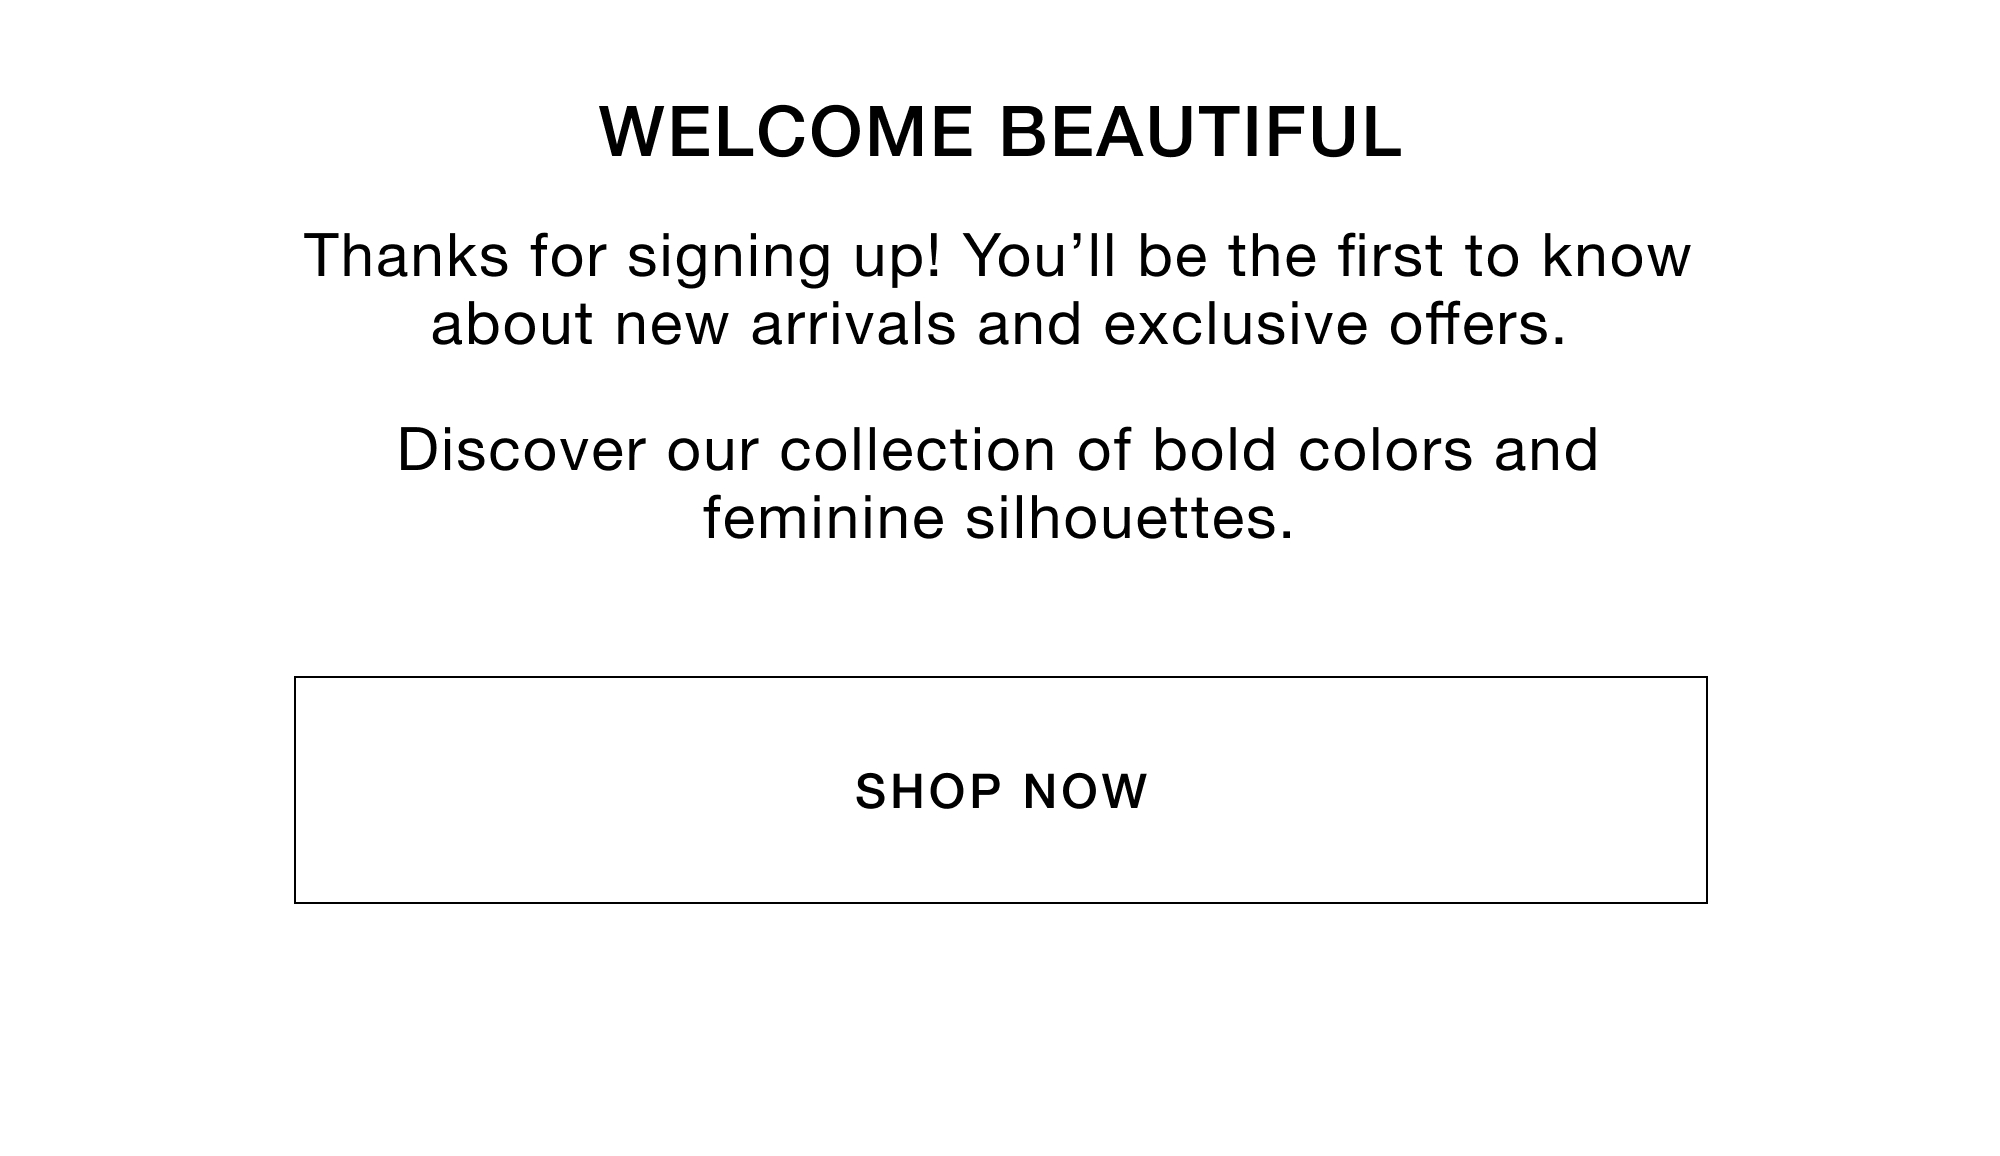Click the phrase 'new arrivals'
The width and height of the screenshot is (2000, 1156).
[x=785, y=325]
